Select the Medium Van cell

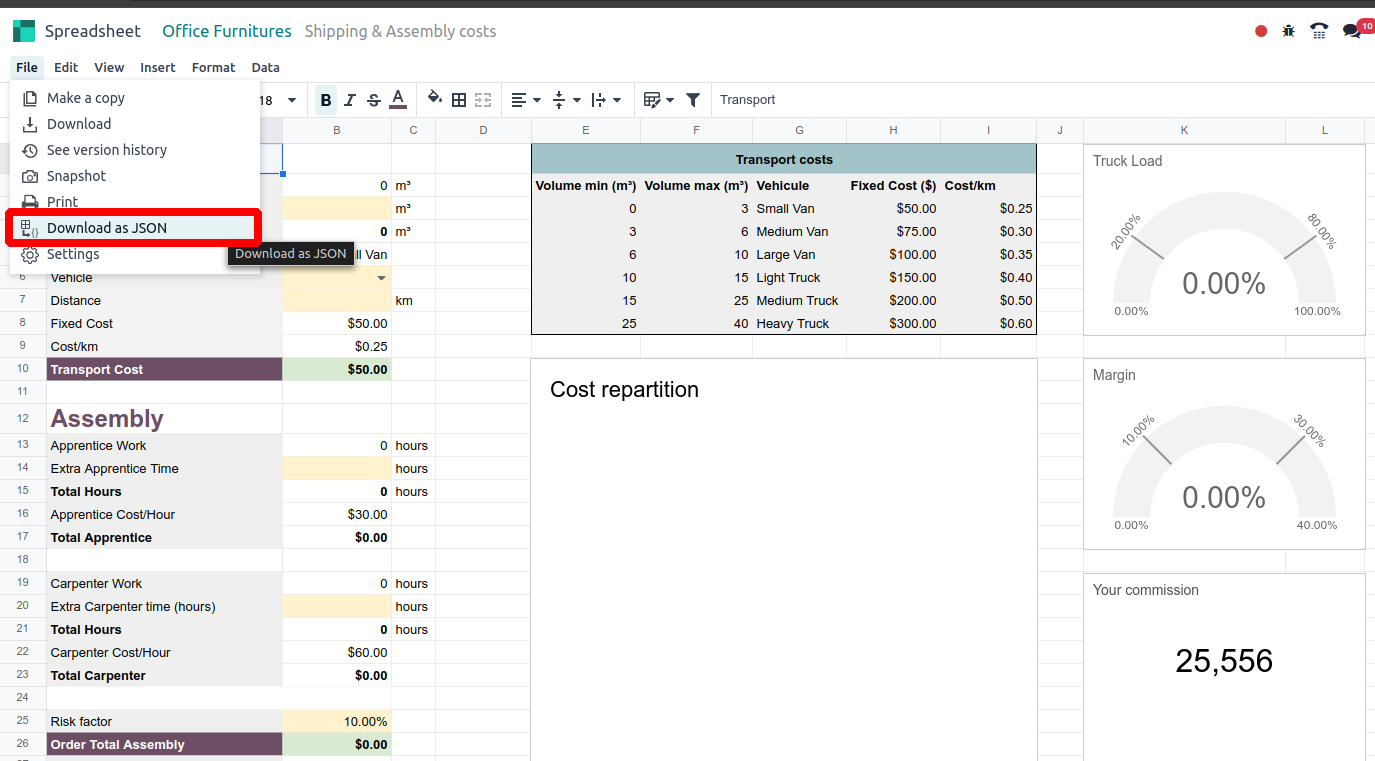click(799, 232)
